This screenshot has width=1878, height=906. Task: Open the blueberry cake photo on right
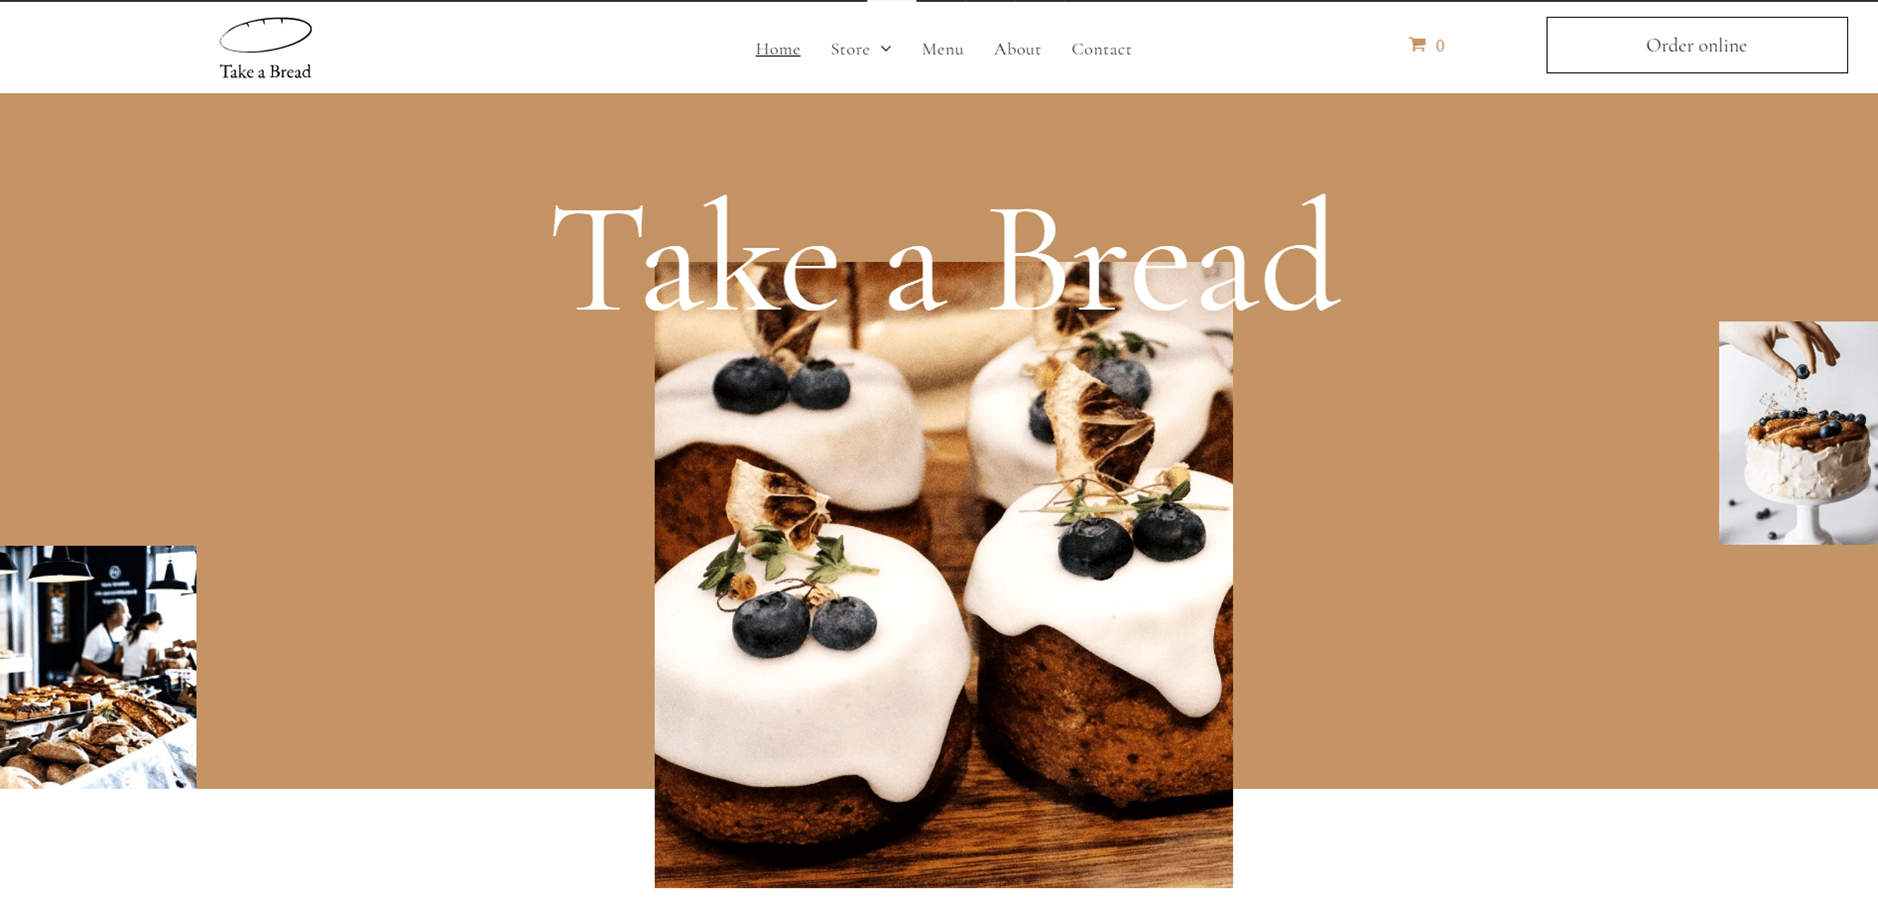(1798, 433)
